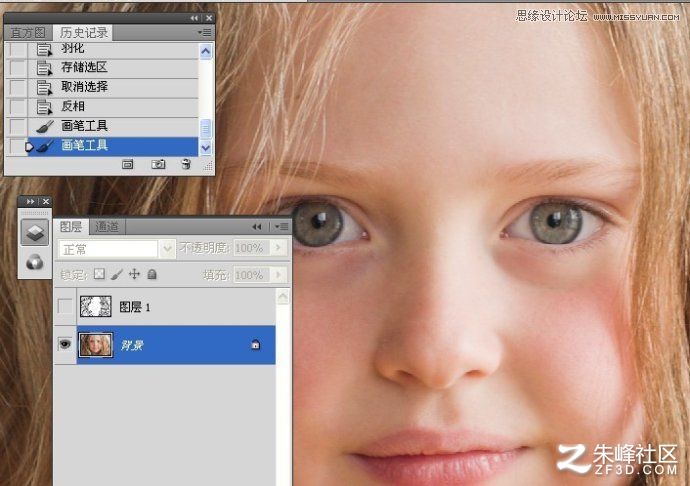Click the 填充 value field
This screenshot has height=486, width=690.
click(x=252, y=275)
